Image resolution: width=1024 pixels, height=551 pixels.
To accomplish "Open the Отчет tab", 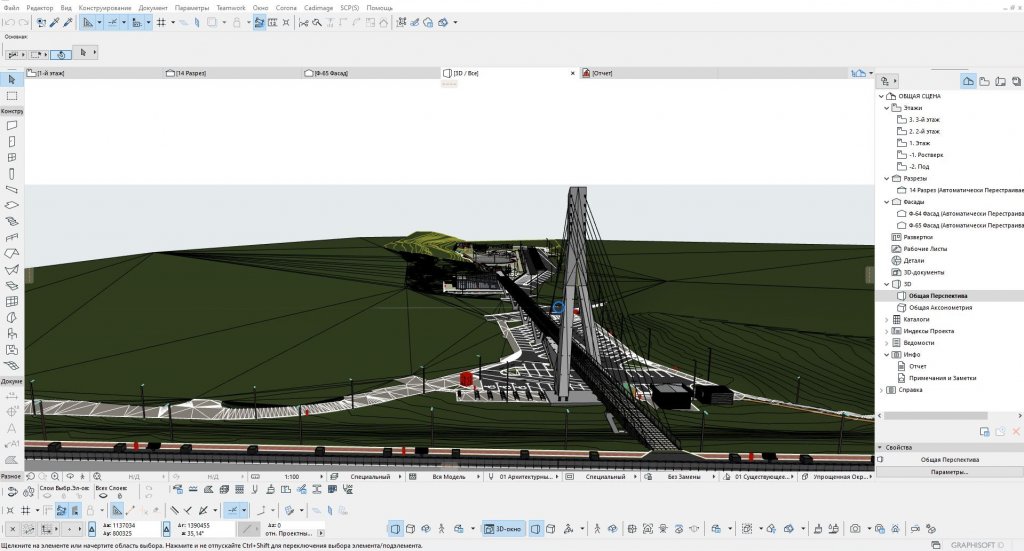I will (x=602, y=73).
